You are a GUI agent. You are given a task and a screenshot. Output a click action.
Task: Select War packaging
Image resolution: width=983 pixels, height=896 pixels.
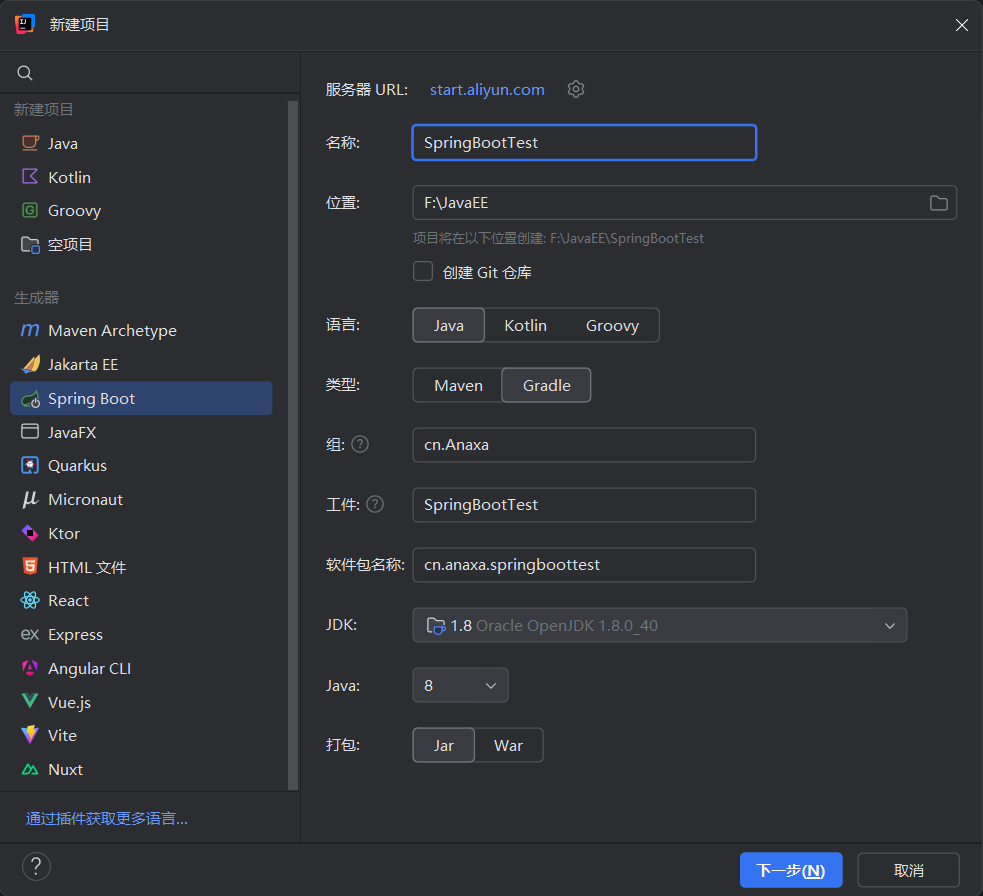tap(508, 746)
